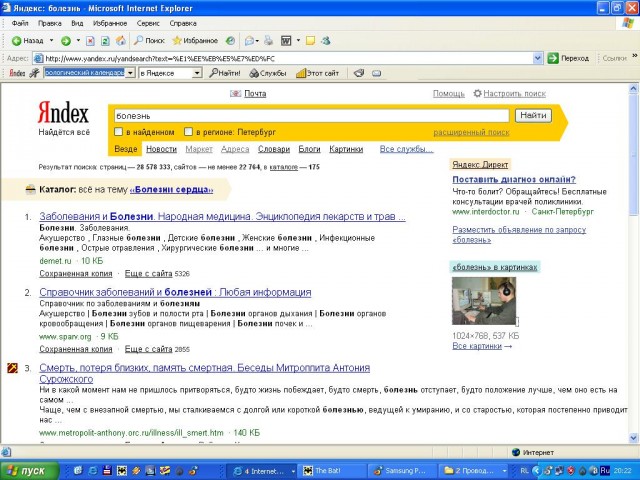Click the yellow note toolbar icon
This screenshot has width=640, height=480.
click(311, 41)
